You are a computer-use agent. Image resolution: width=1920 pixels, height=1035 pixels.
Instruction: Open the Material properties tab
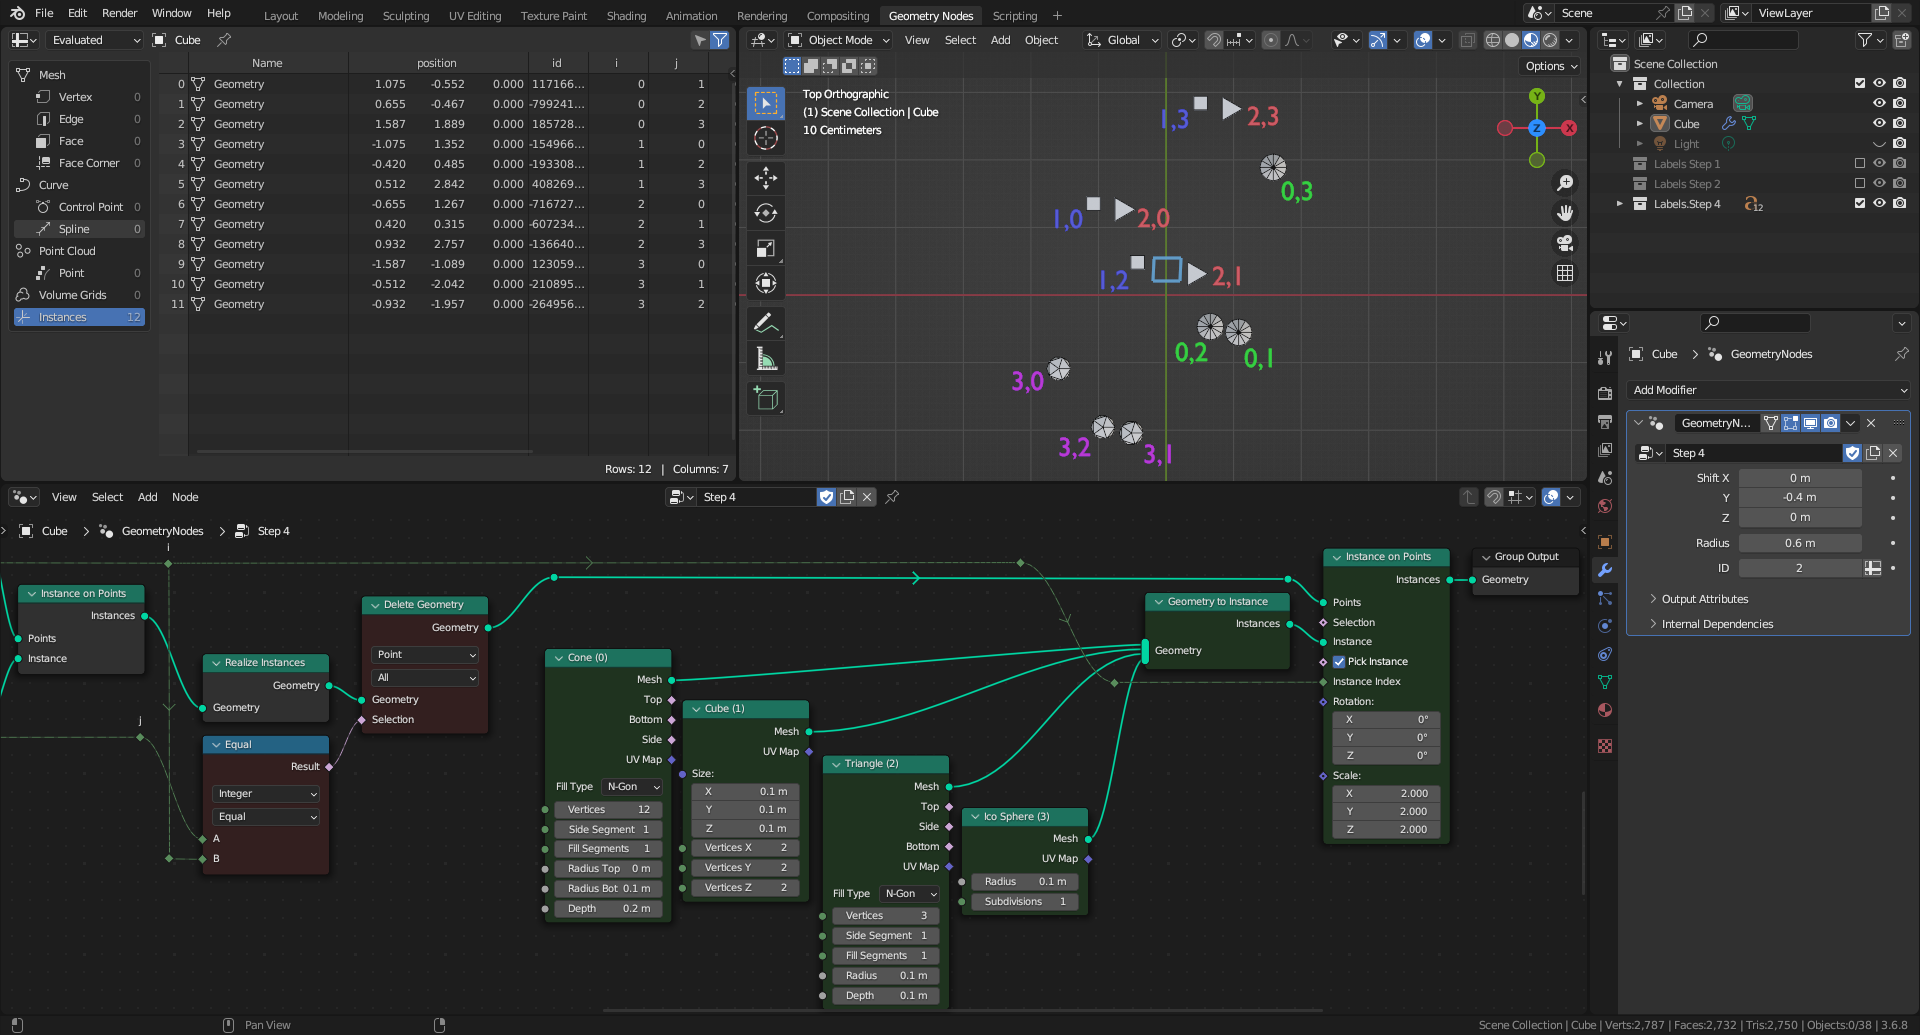(x=1605, y=710)
